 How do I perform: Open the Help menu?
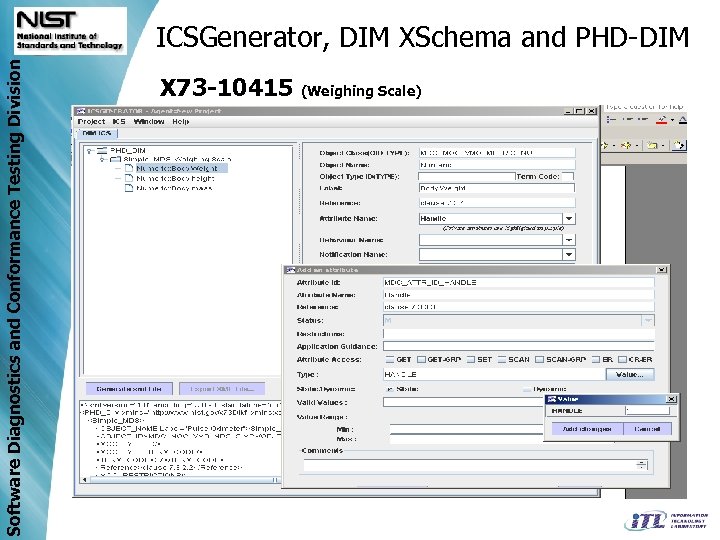(x=180, y=121)
